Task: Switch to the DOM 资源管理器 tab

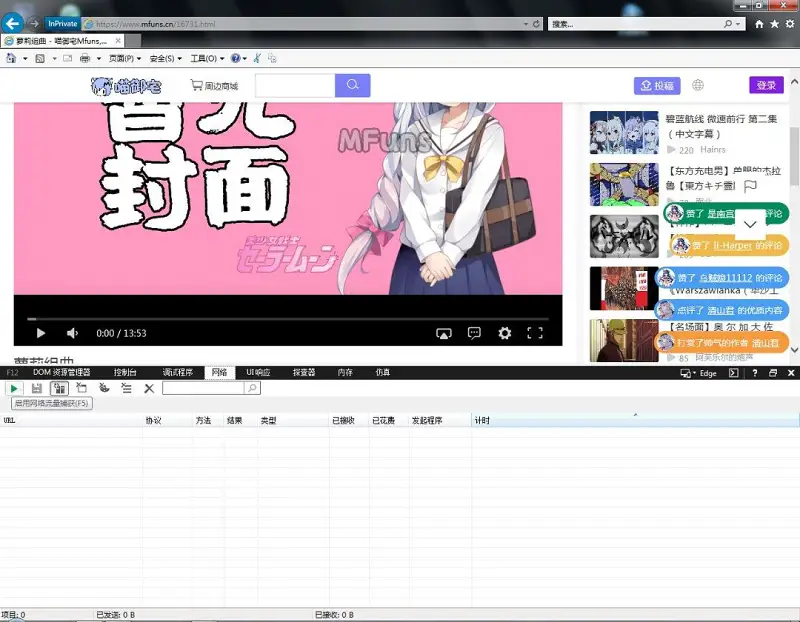Action: (62, 372)
